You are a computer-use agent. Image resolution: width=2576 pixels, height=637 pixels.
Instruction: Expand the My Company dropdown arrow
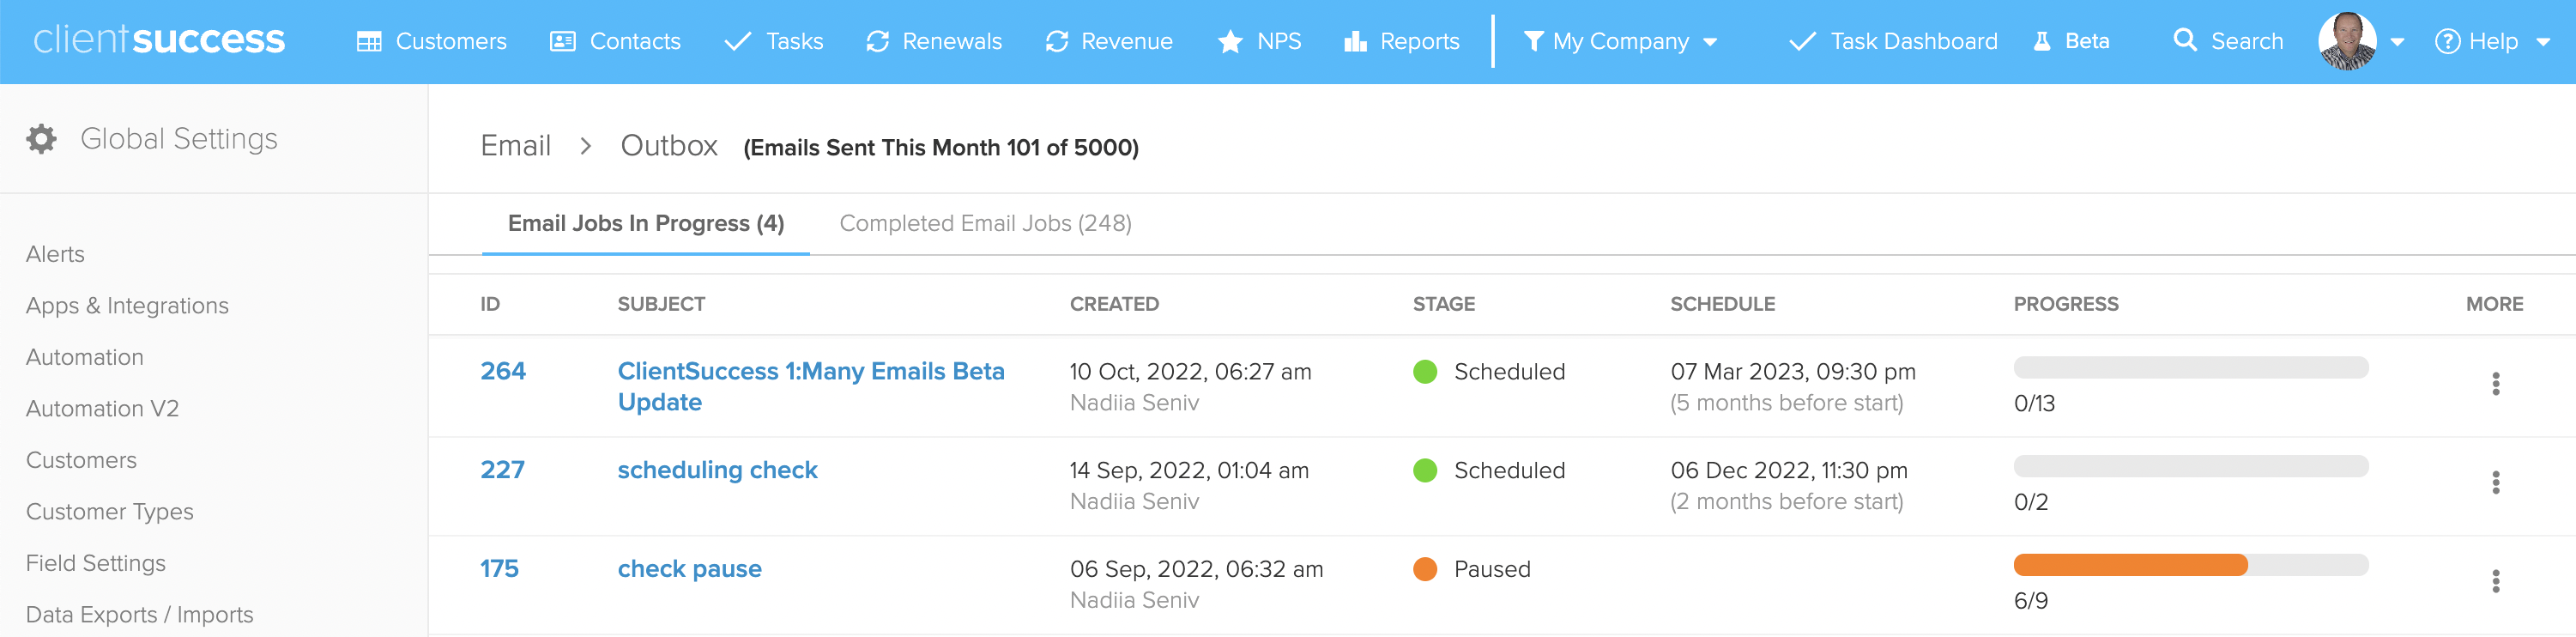(1710, 42)
